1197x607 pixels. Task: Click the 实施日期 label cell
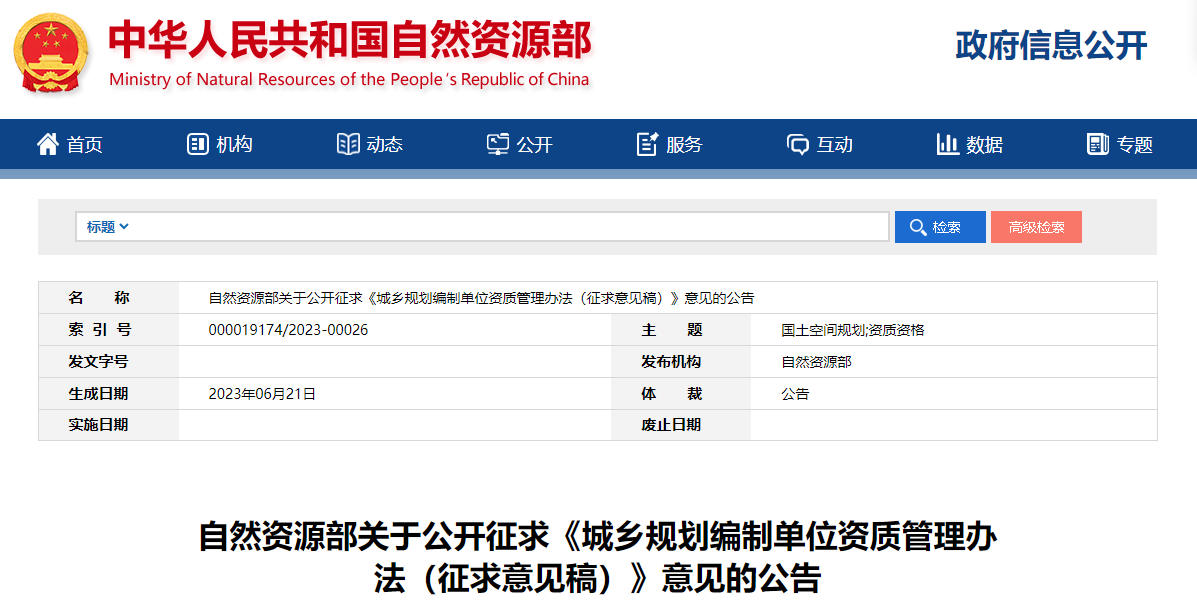click(109, 425)
